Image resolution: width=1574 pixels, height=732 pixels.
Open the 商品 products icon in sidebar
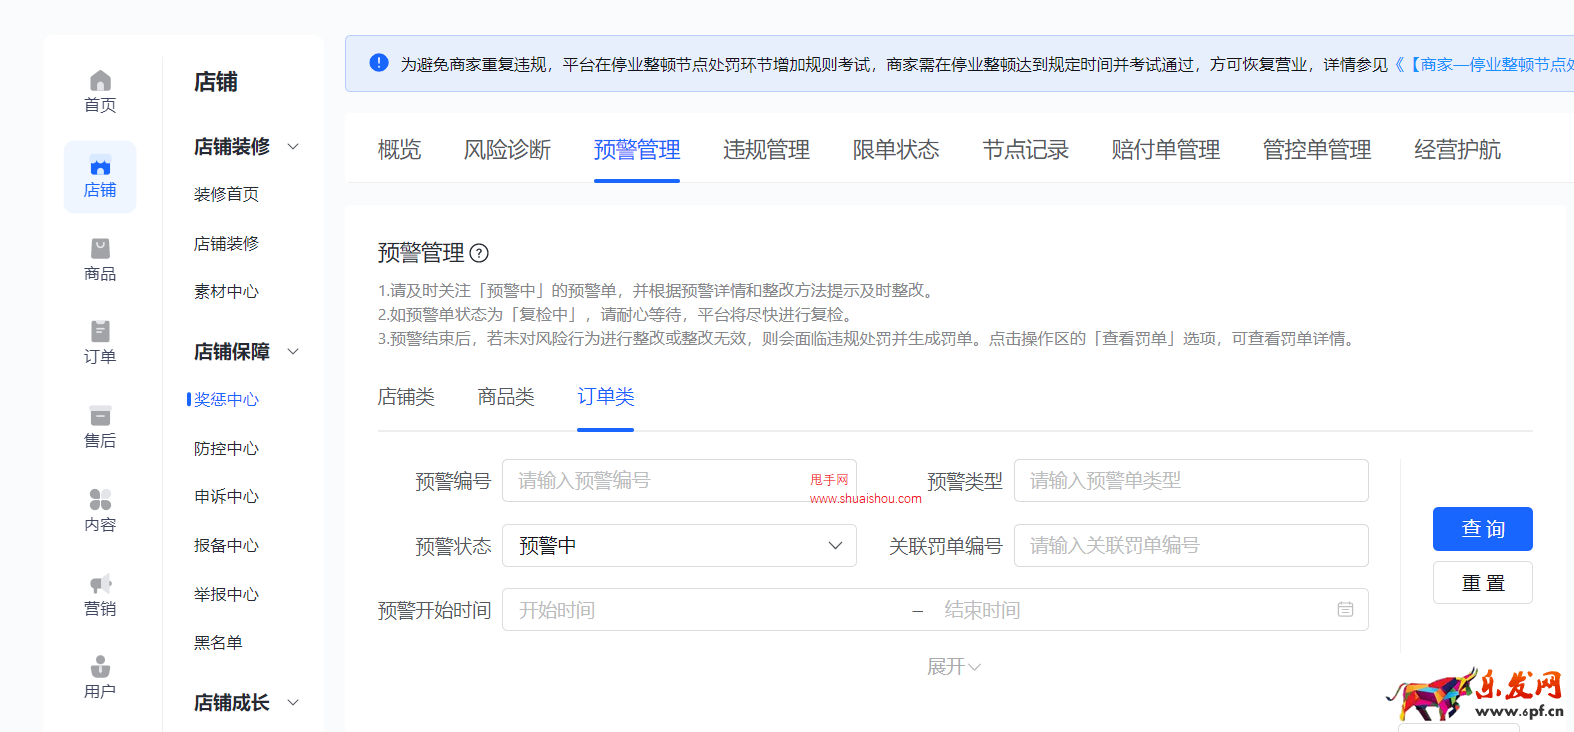[x=100, y=249]
